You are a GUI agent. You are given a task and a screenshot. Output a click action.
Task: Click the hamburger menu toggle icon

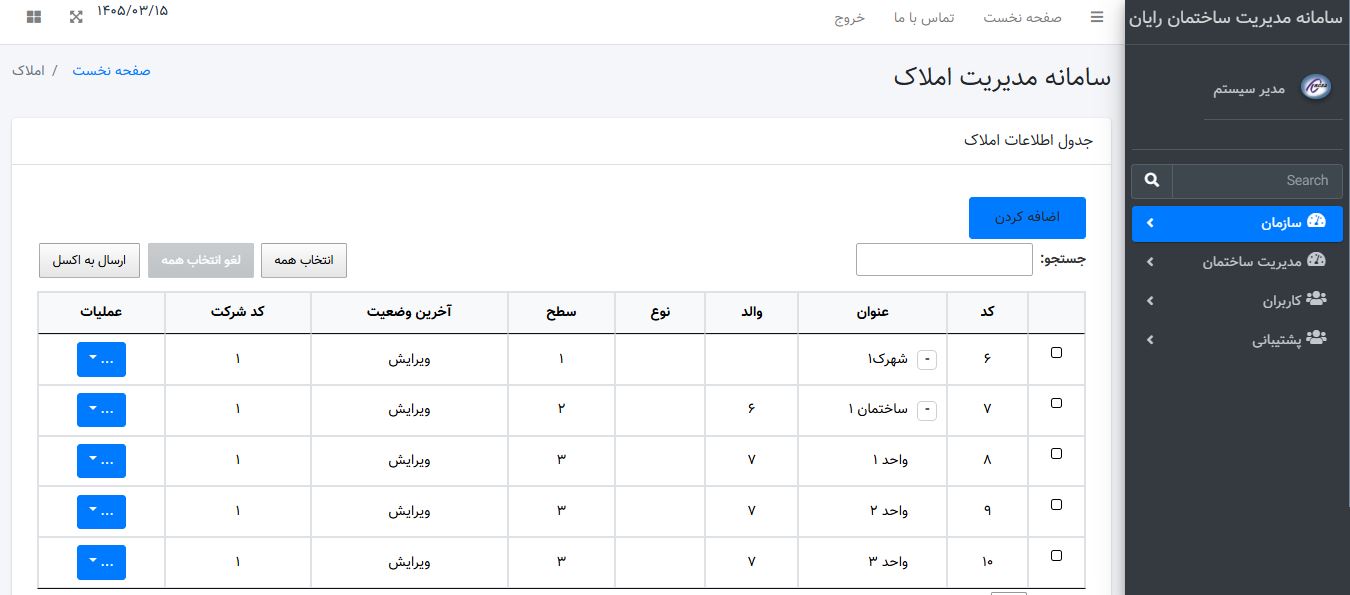click(x=1097, y=18)
